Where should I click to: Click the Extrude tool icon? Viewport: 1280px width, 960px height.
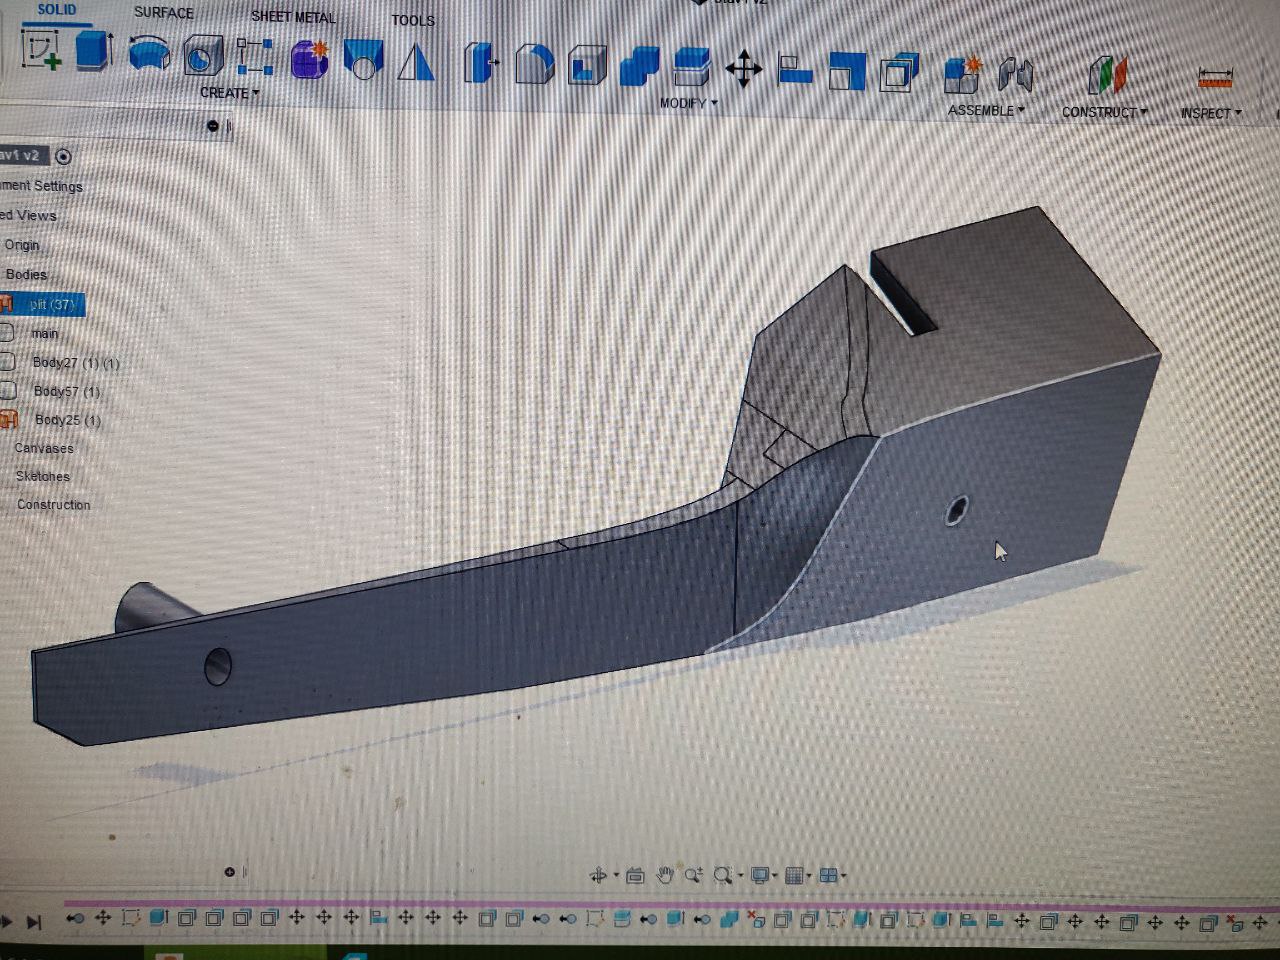tap(94, 52)
